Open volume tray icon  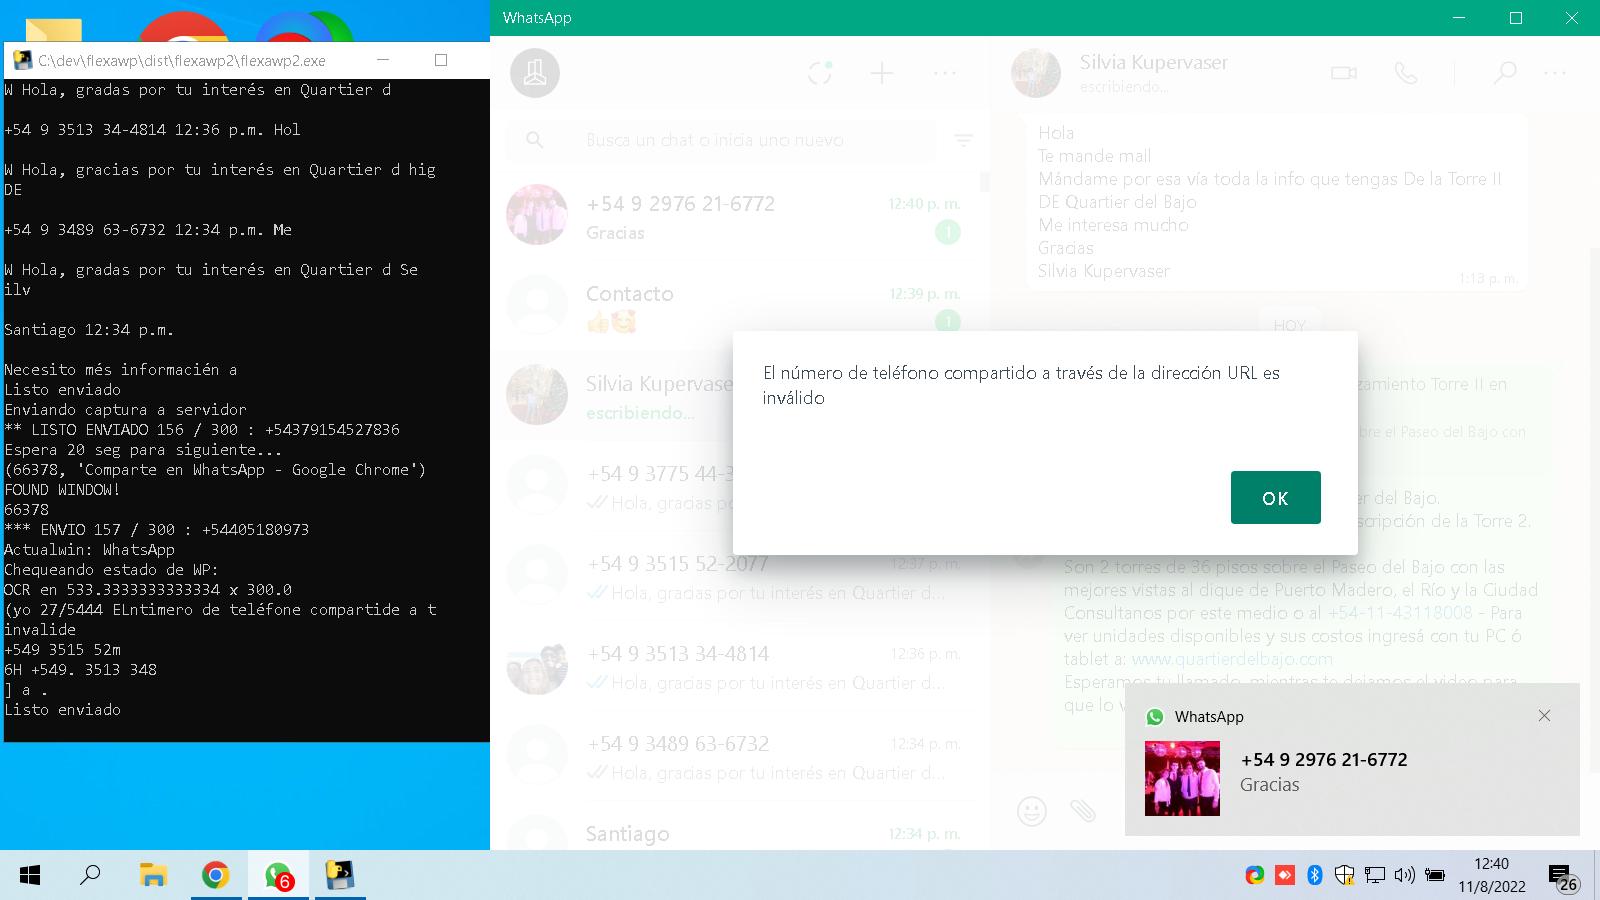(1405, 875)
